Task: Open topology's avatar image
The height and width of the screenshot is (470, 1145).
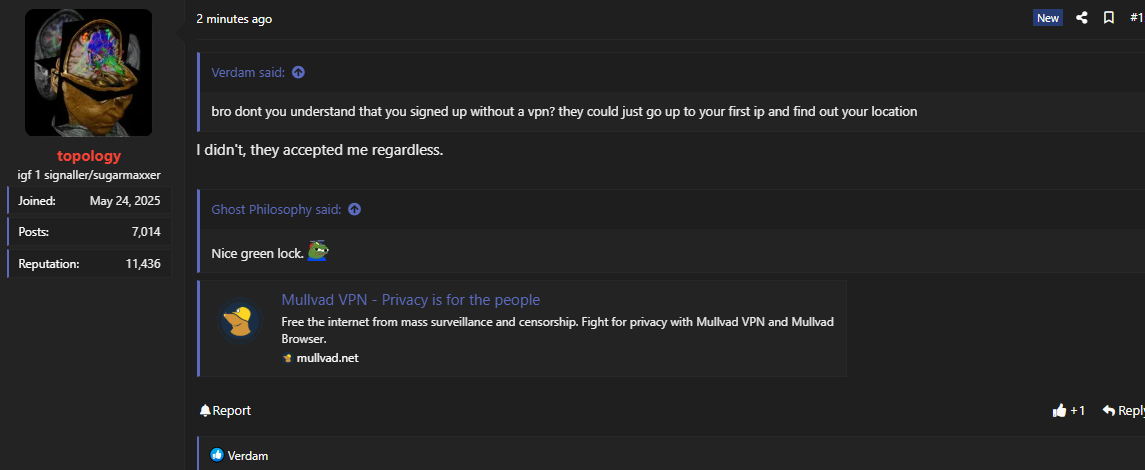Action: click(88, 73)
